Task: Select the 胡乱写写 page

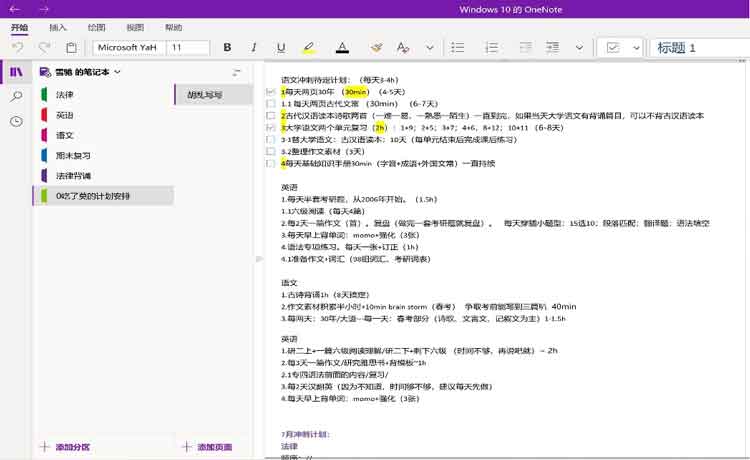Action: (213, 95)
